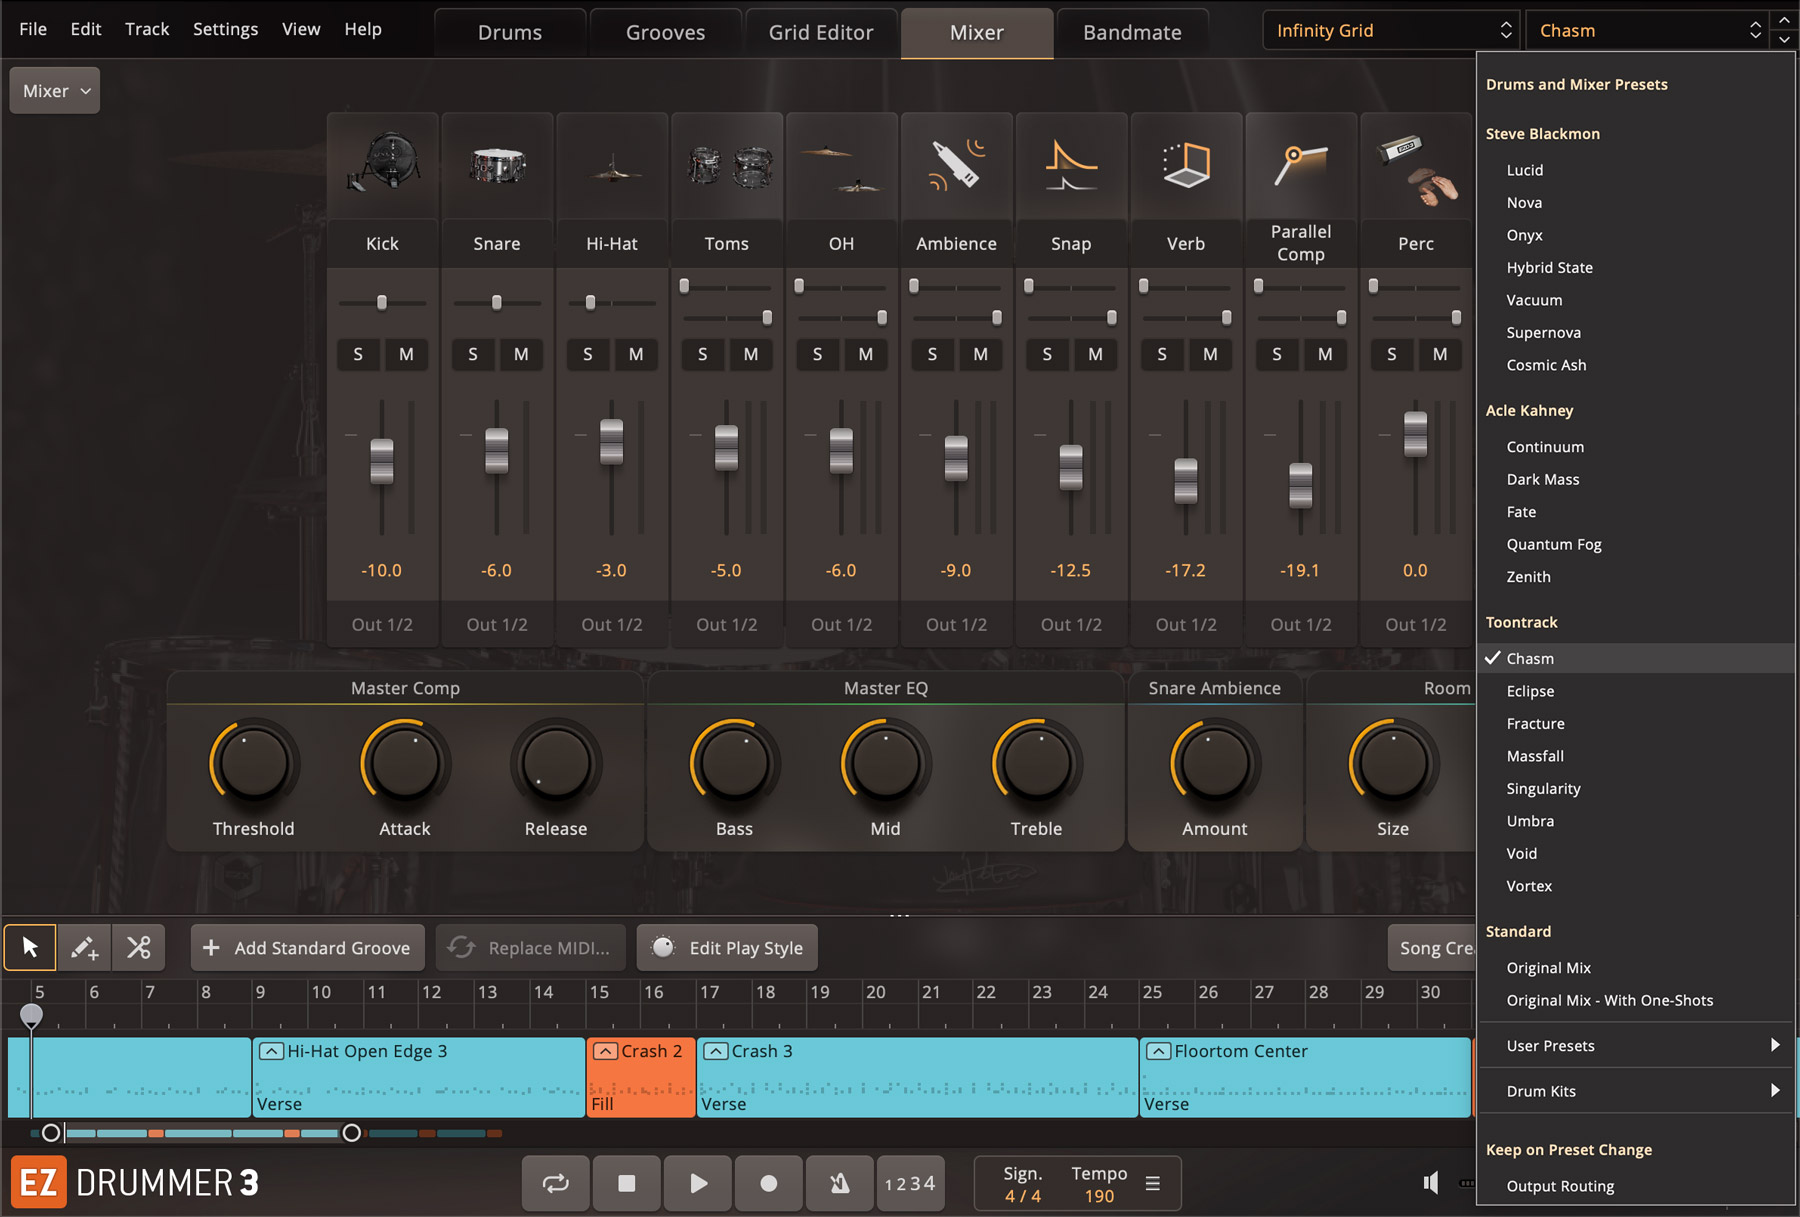Image resolution: width=1800 pixels, height=1217 pixels.
Task: Open the Mixer view dropdown
Action: pos(55,91)
